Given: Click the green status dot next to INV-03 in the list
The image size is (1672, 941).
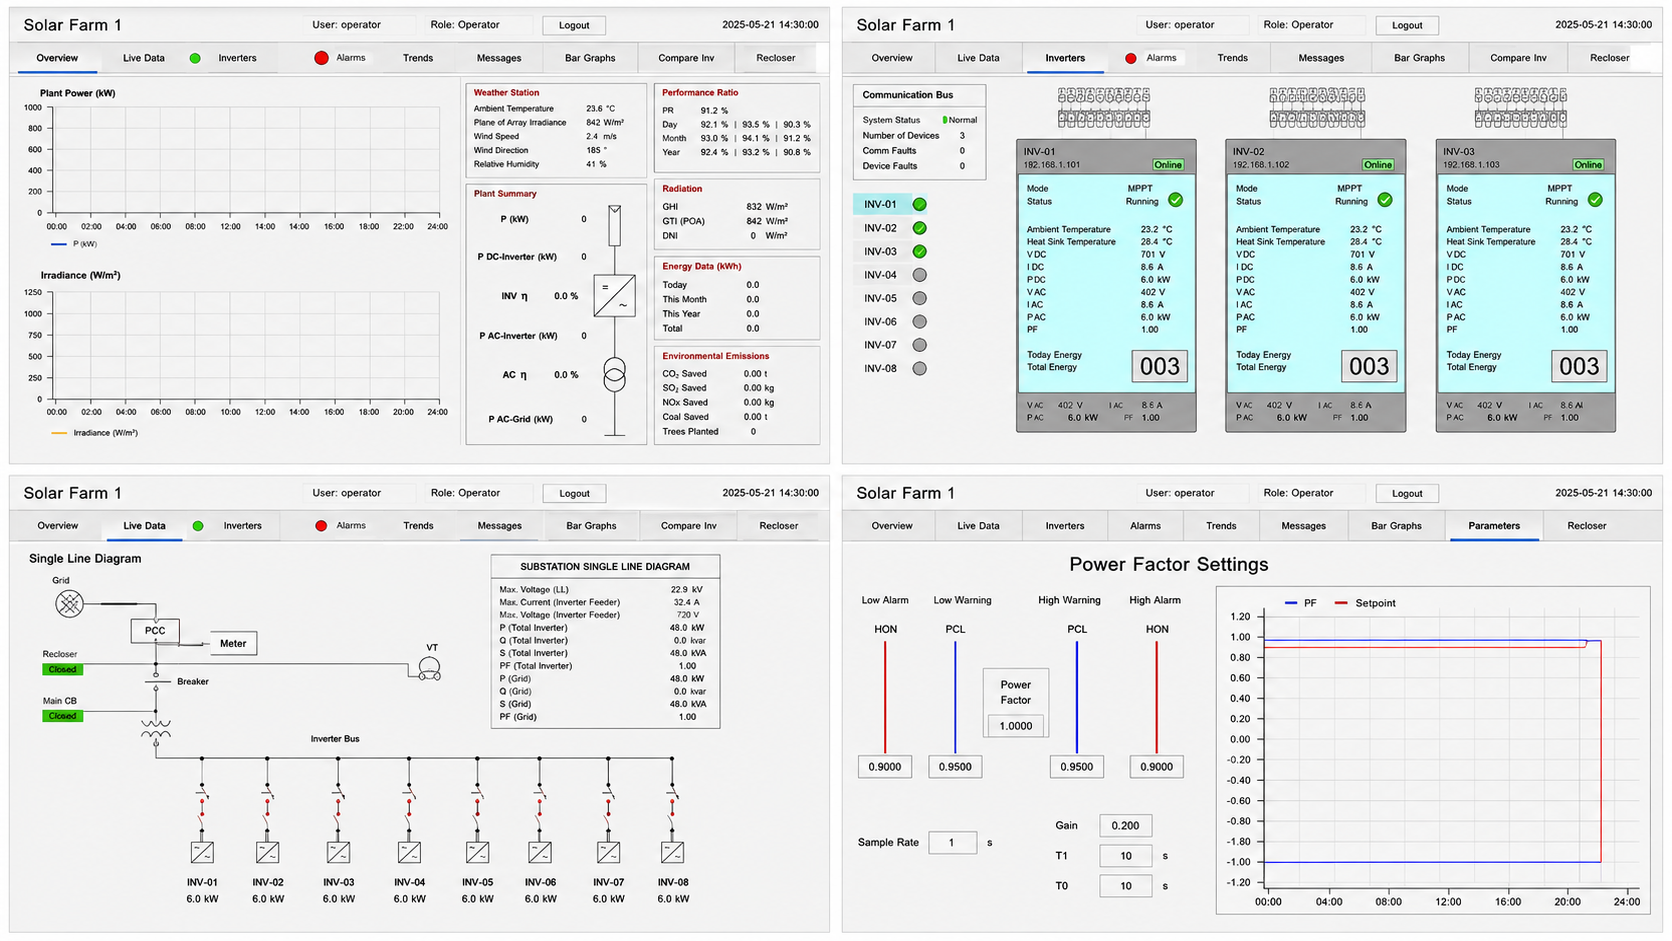Looking at the screenshot, I should [919, 252].
